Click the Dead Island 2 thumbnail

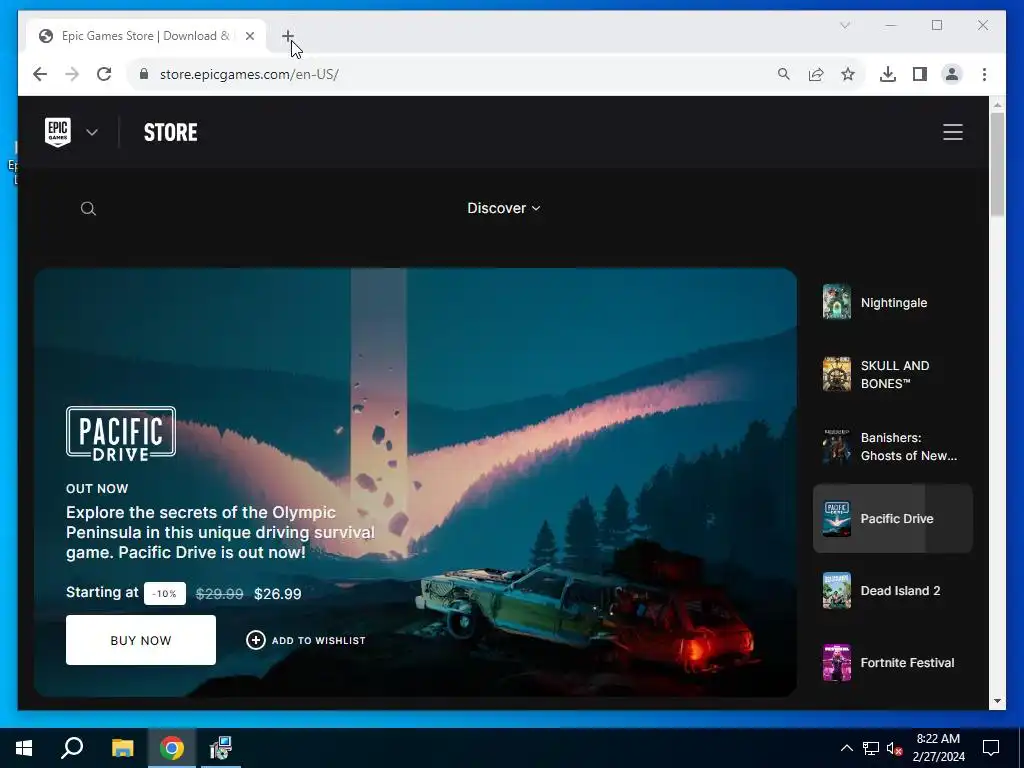point(837,590)
